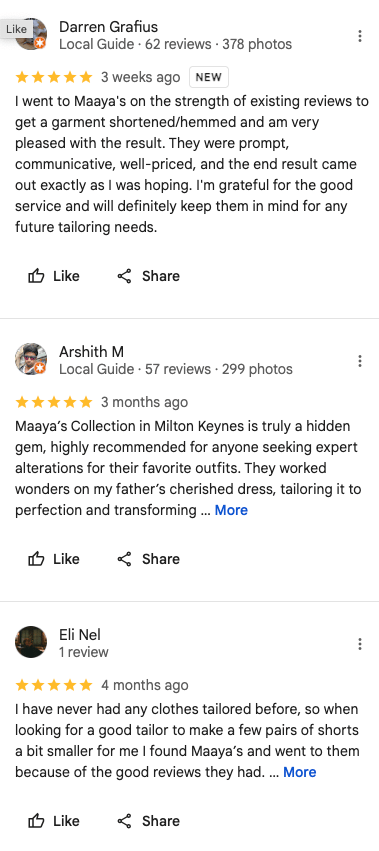
Task: Open reviewer name Darren Grafius
Action: (109, 27)
